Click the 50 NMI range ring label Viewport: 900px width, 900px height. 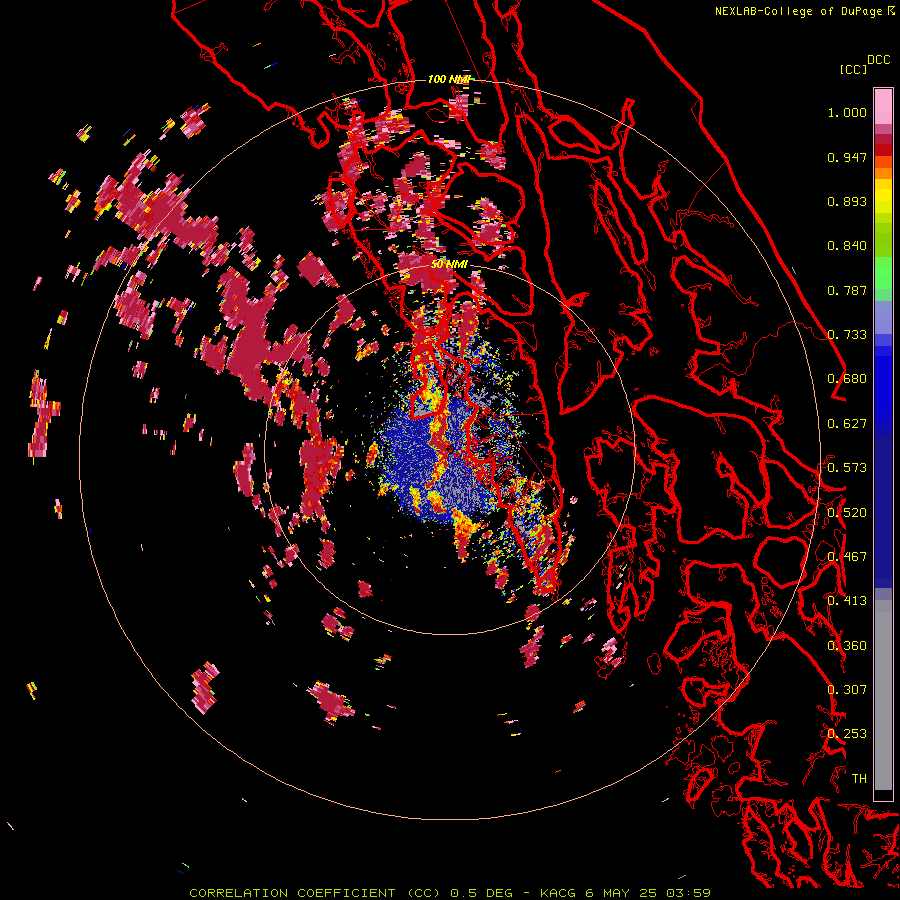point(449,264)
